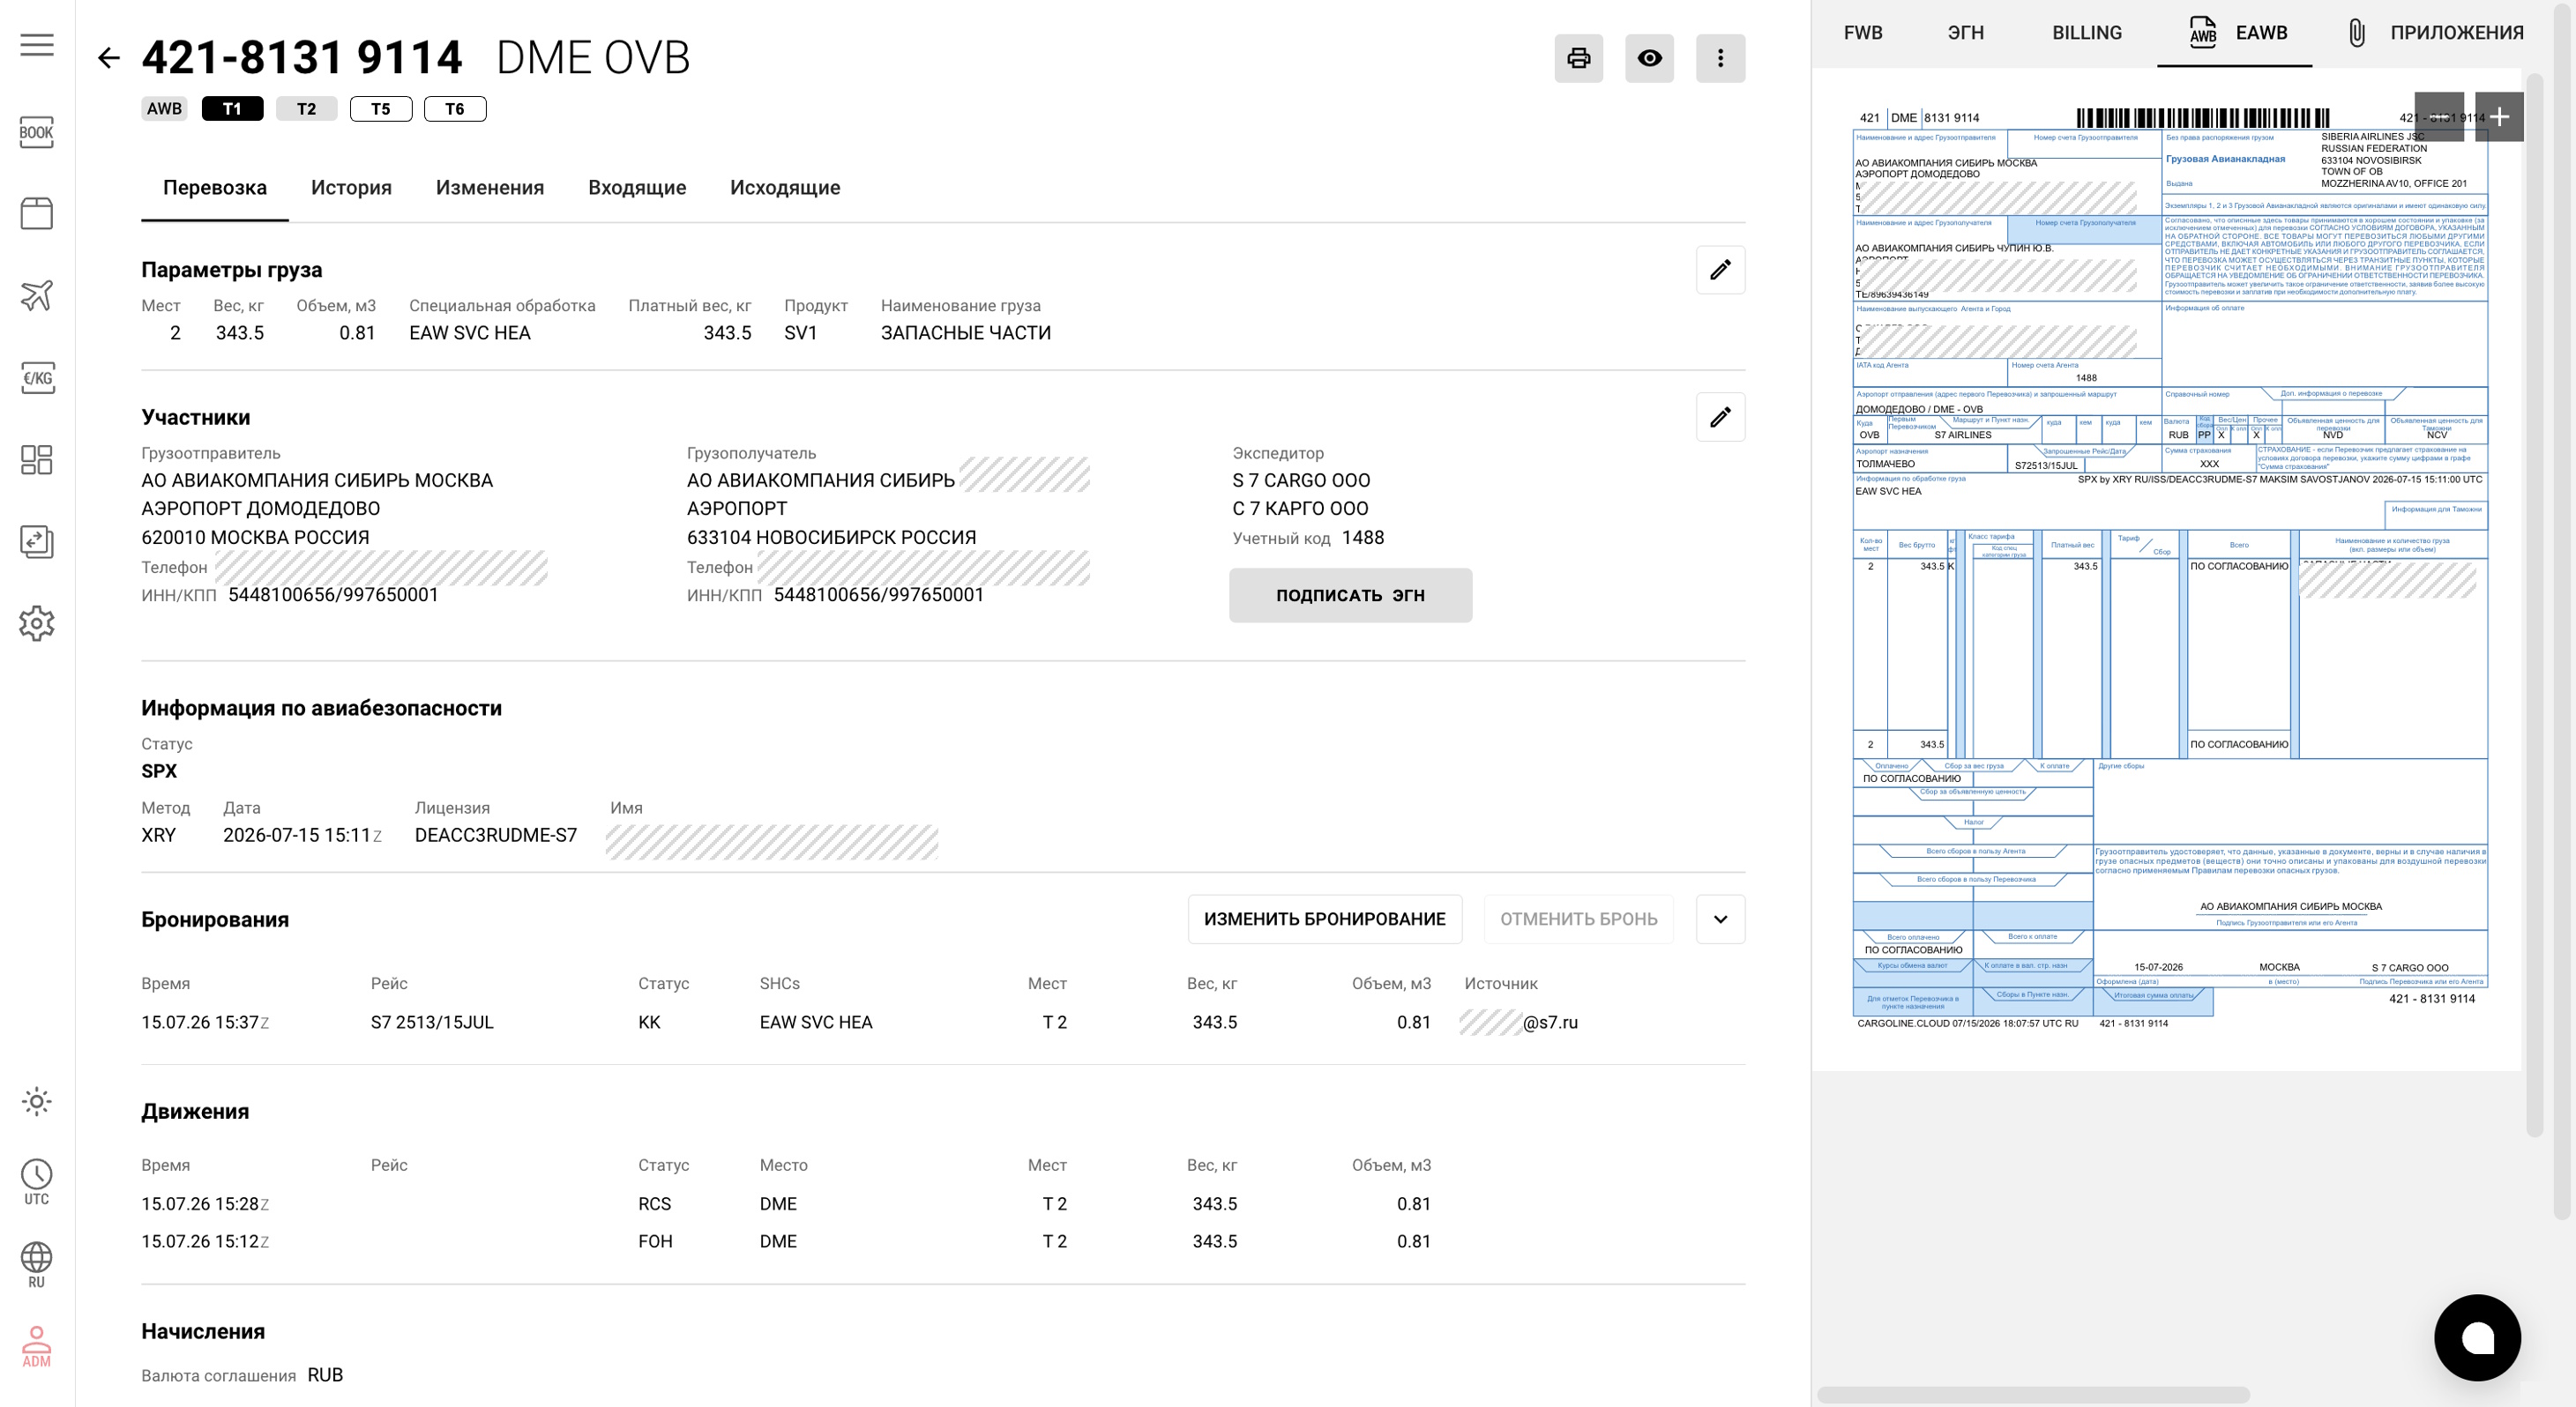
Task: Click agreement currency RUB value
Action: pyautogui.click(x=325, y=1375)
